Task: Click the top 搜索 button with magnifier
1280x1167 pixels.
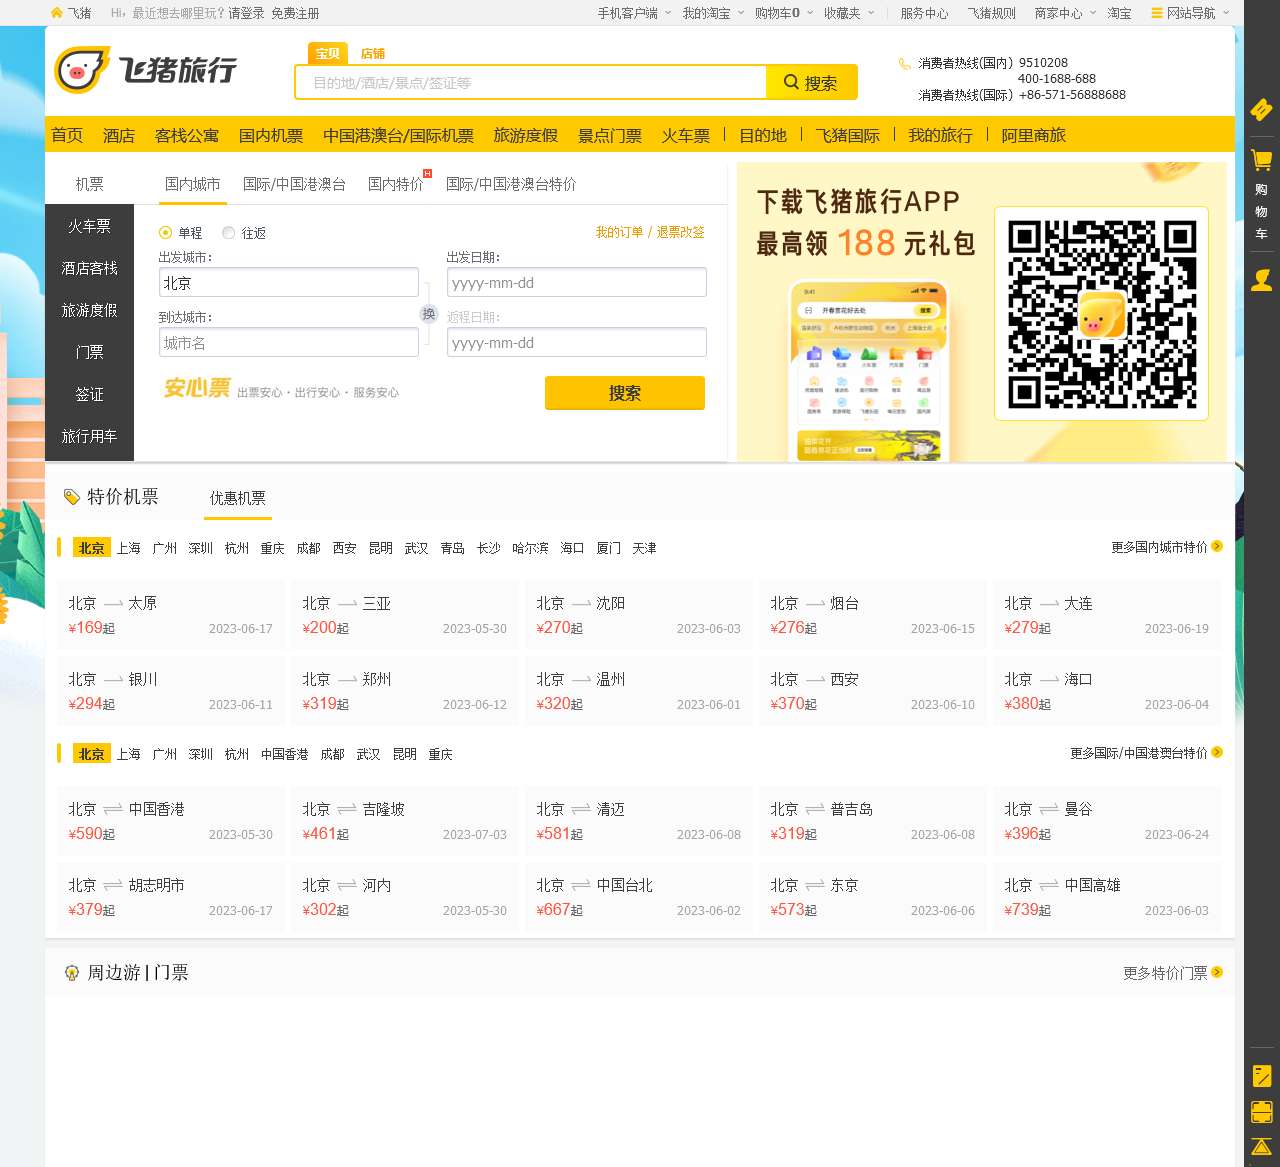Action: click(811, 82)
